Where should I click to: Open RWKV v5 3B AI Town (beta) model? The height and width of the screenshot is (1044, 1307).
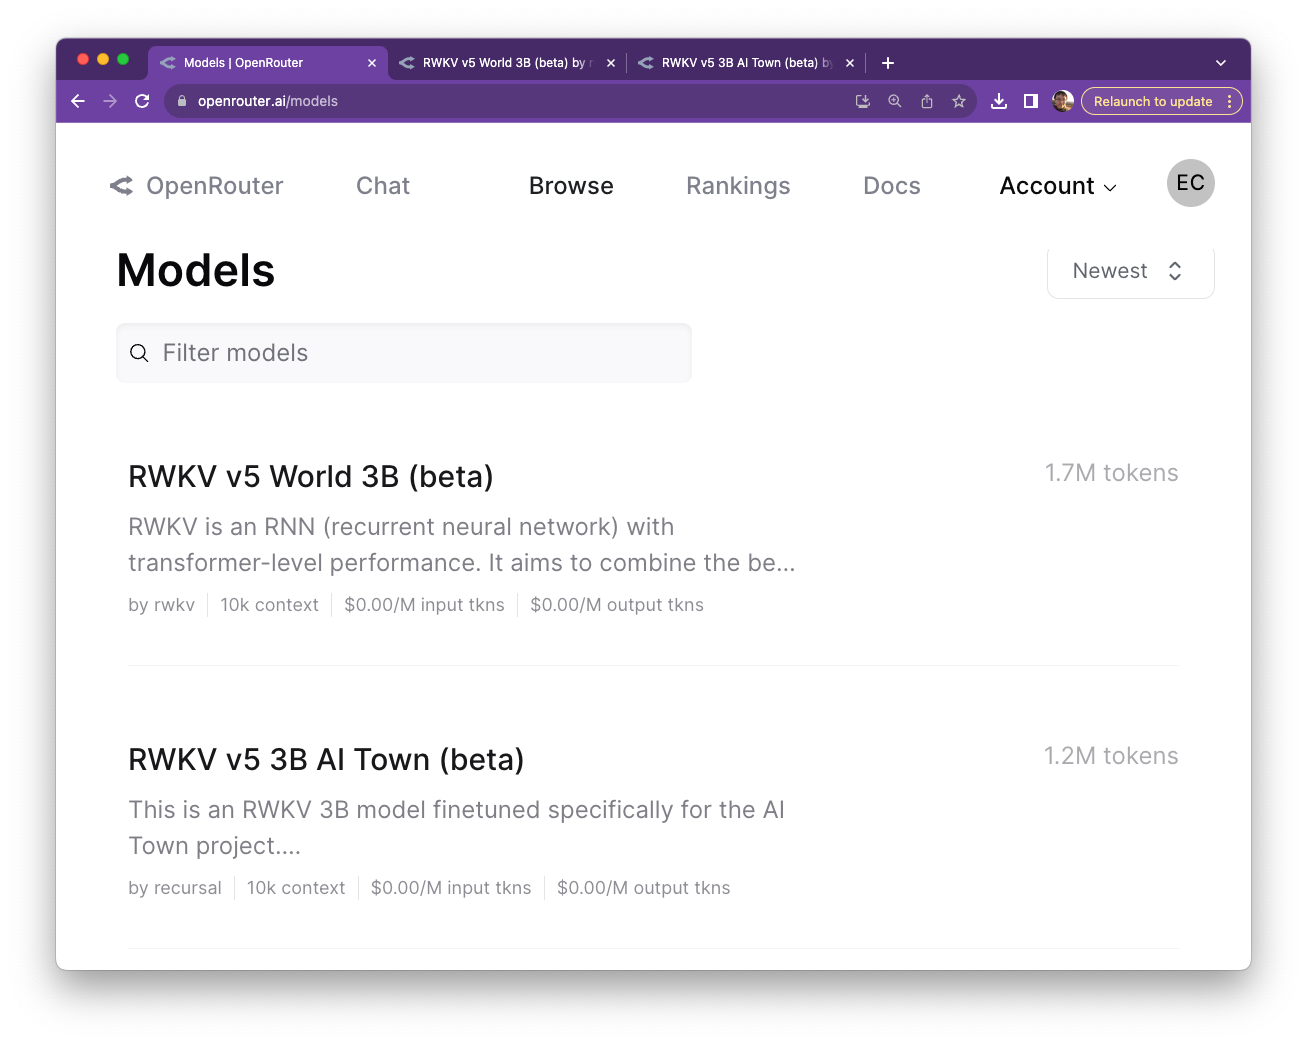pyautogui.click(x=326, y=760)
